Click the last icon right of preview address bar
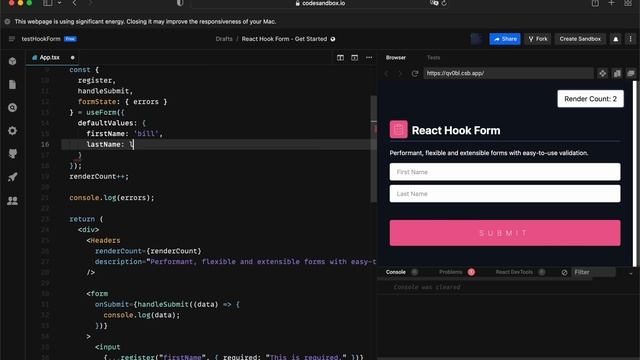Viewport: 640px width, 360px height. point(631,73)
